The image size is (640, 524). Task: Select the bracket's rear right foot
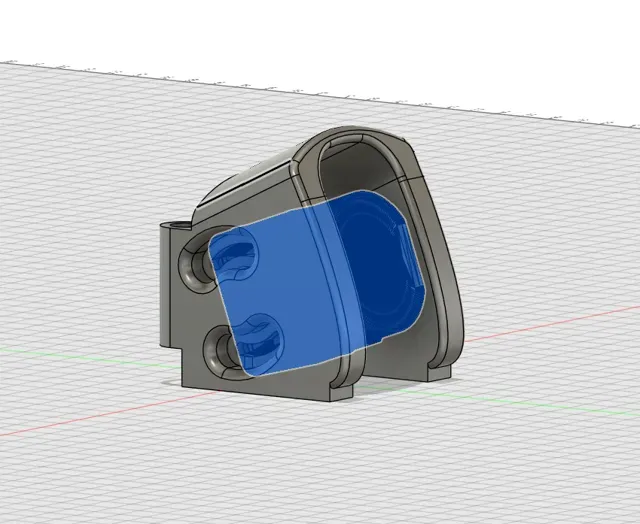coord(439,373)
